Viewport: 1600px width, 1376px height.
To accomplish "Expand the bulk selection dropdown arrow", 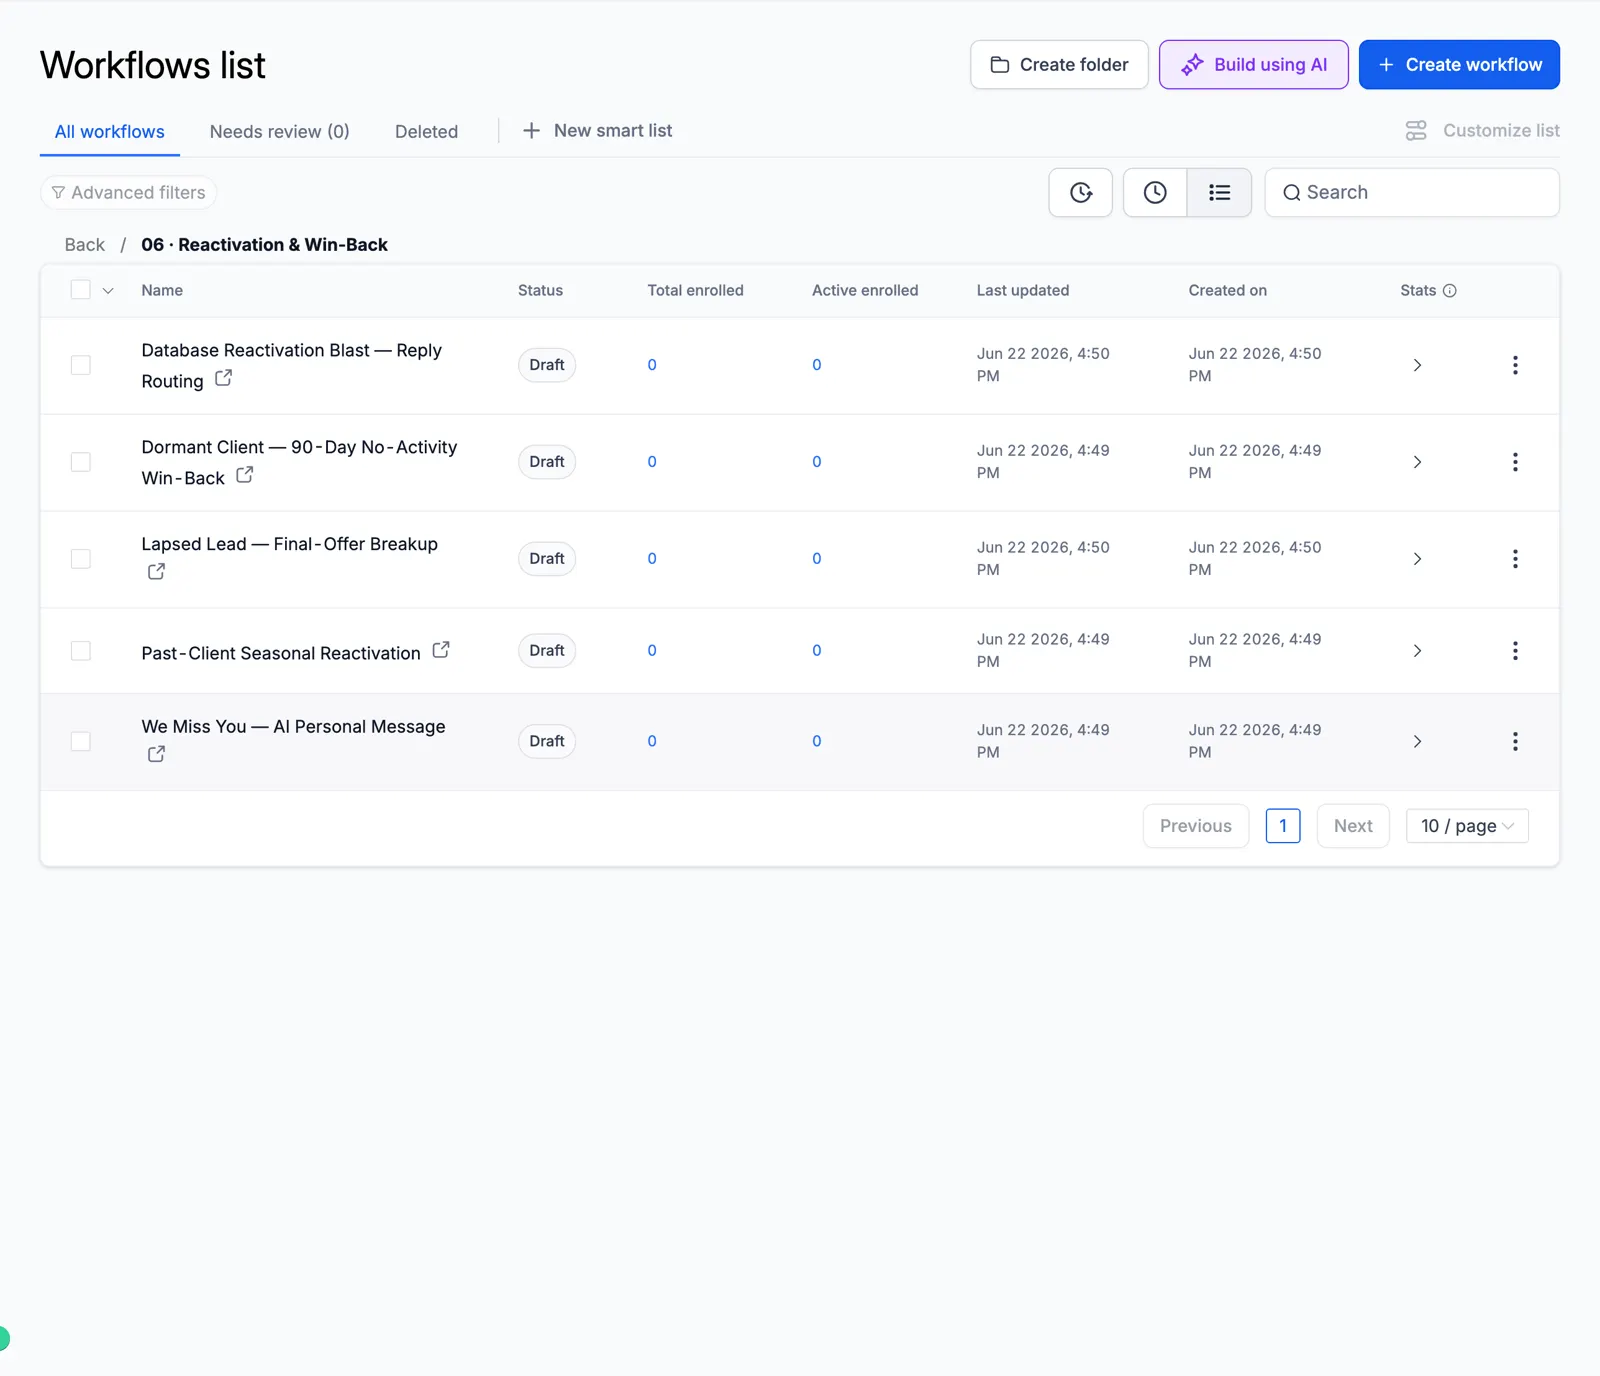I will point(108,291).
